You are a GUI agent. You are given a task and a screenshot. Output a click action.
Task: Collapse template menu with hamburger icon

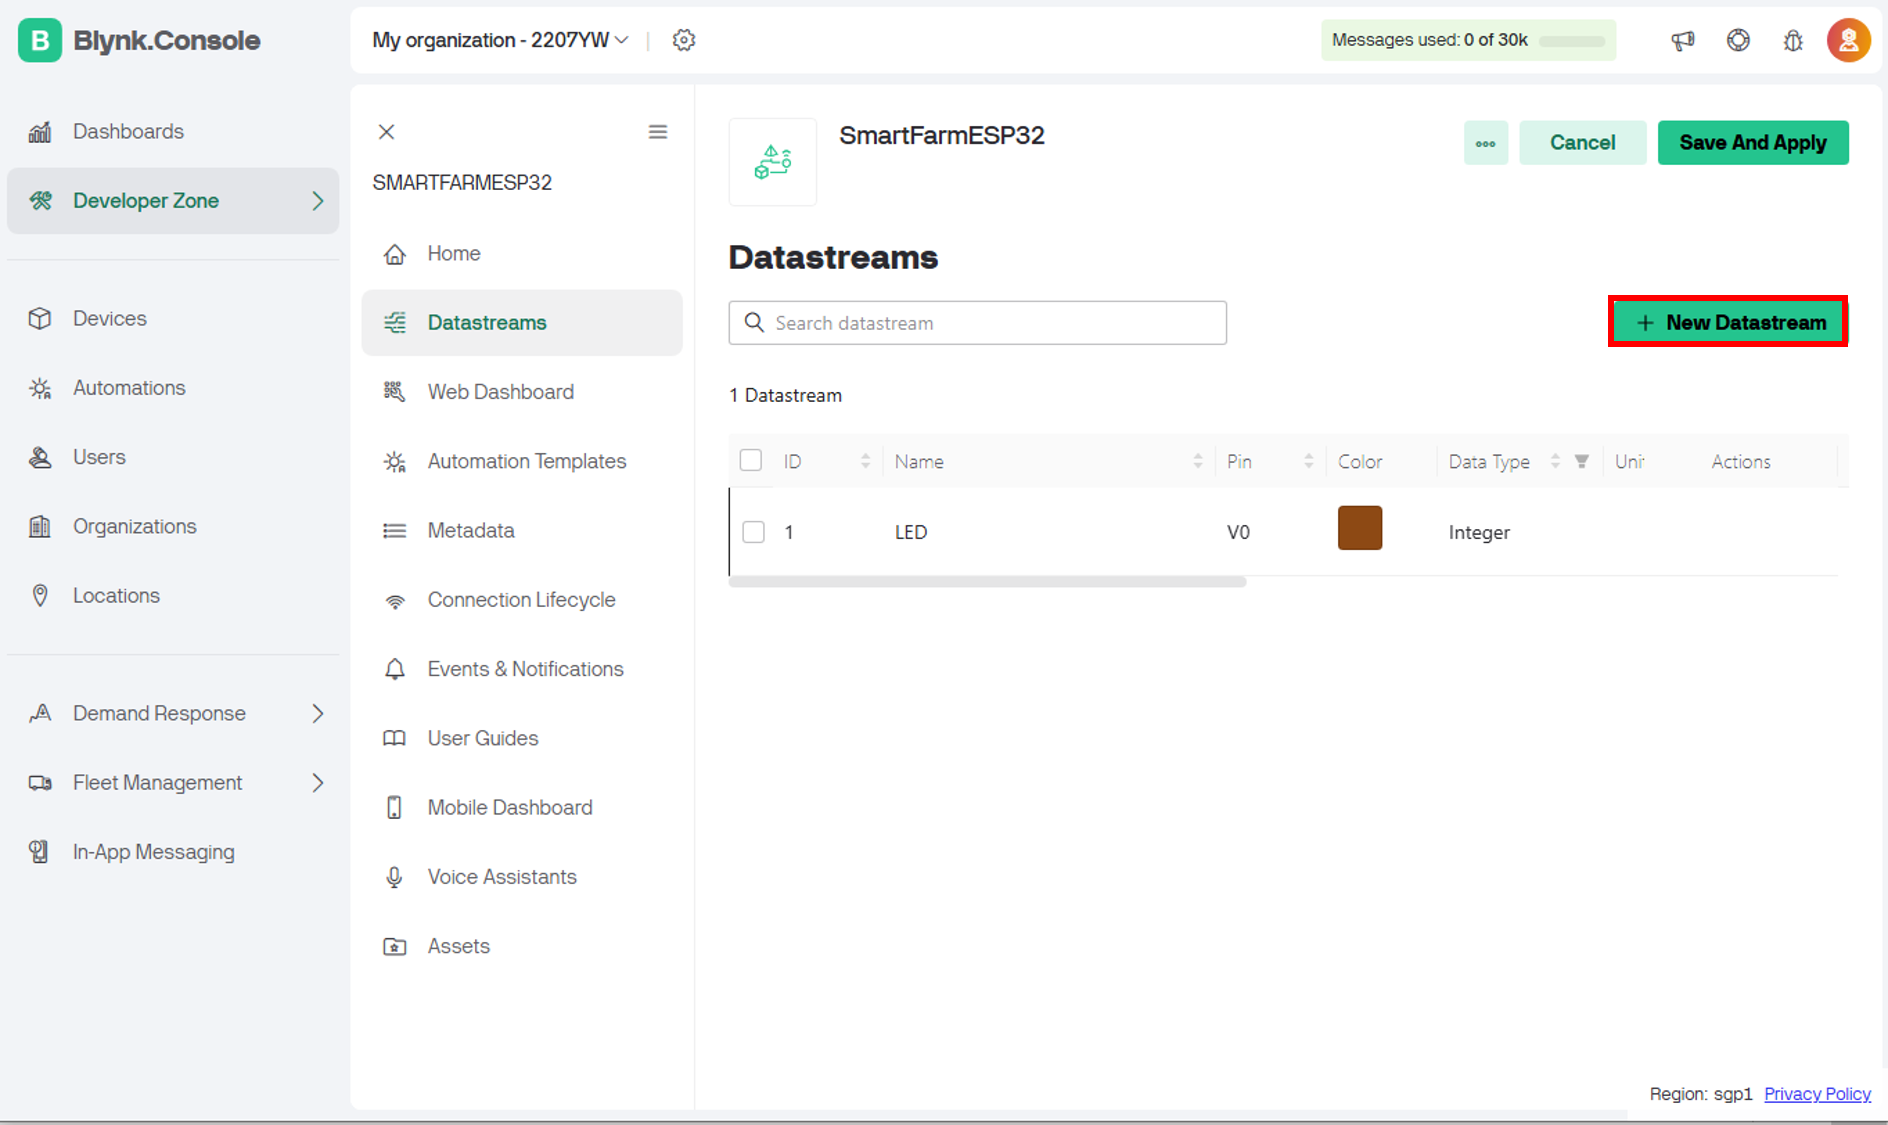pyautogui.click(x=658, y=132)
